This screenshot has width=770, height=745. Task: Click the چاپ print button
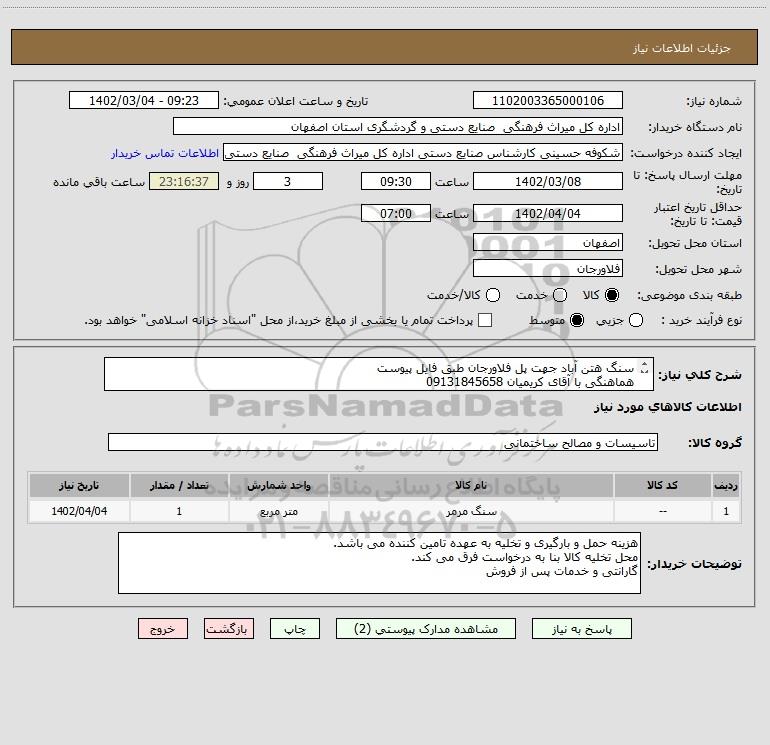(x=295, y=629)
